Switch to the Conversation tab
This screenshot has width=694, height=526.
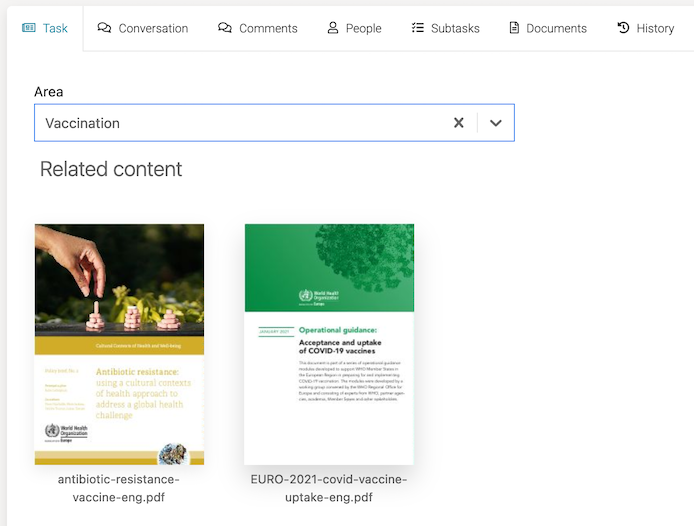[143, 28]
